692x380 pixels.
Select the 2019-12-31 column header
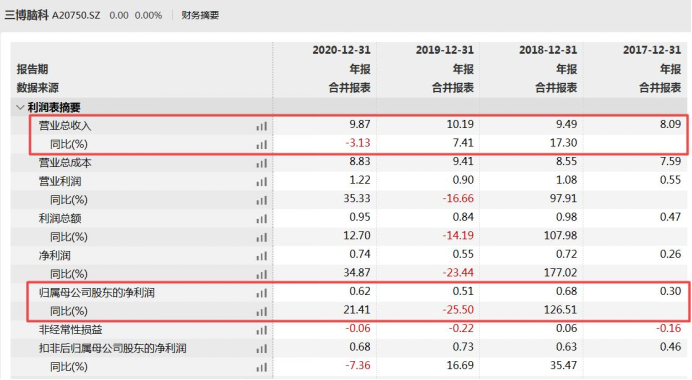444,50
